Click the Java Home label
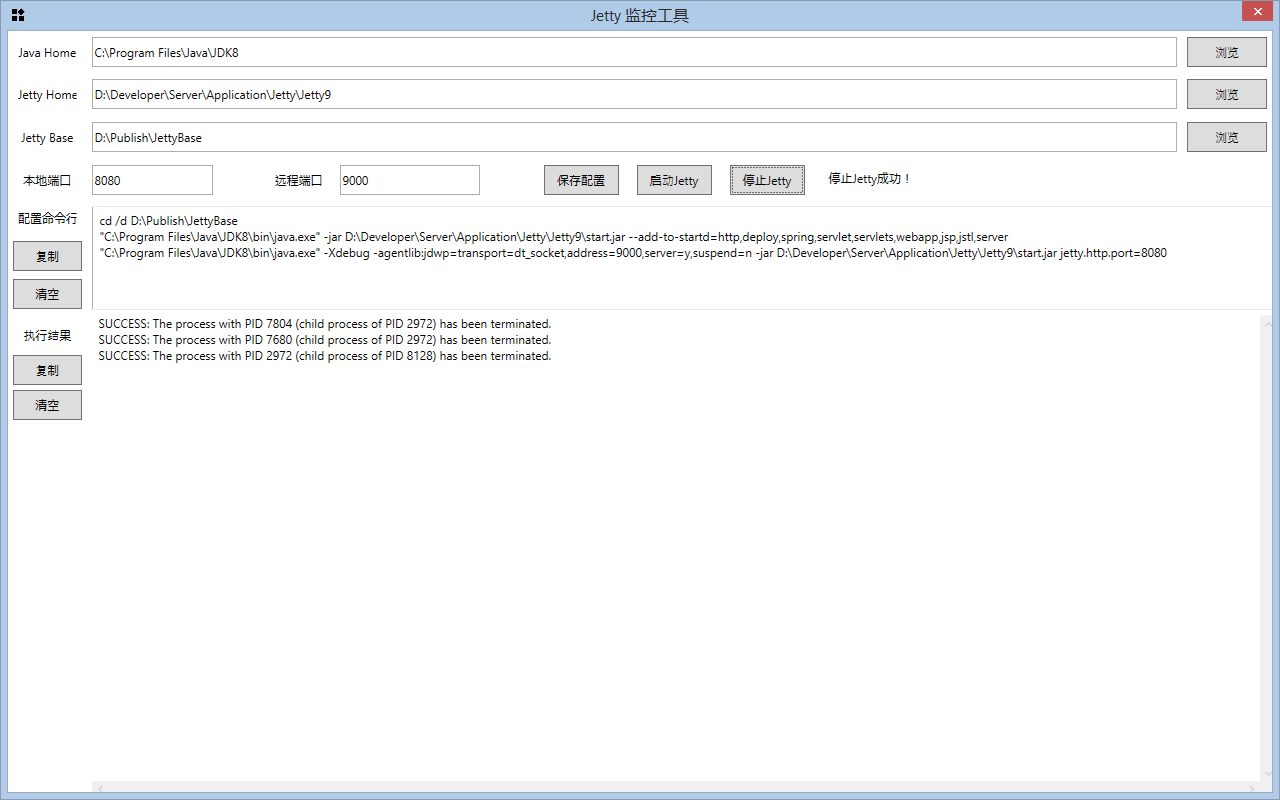Screen dimensions: 1280x800 [47, 53]
